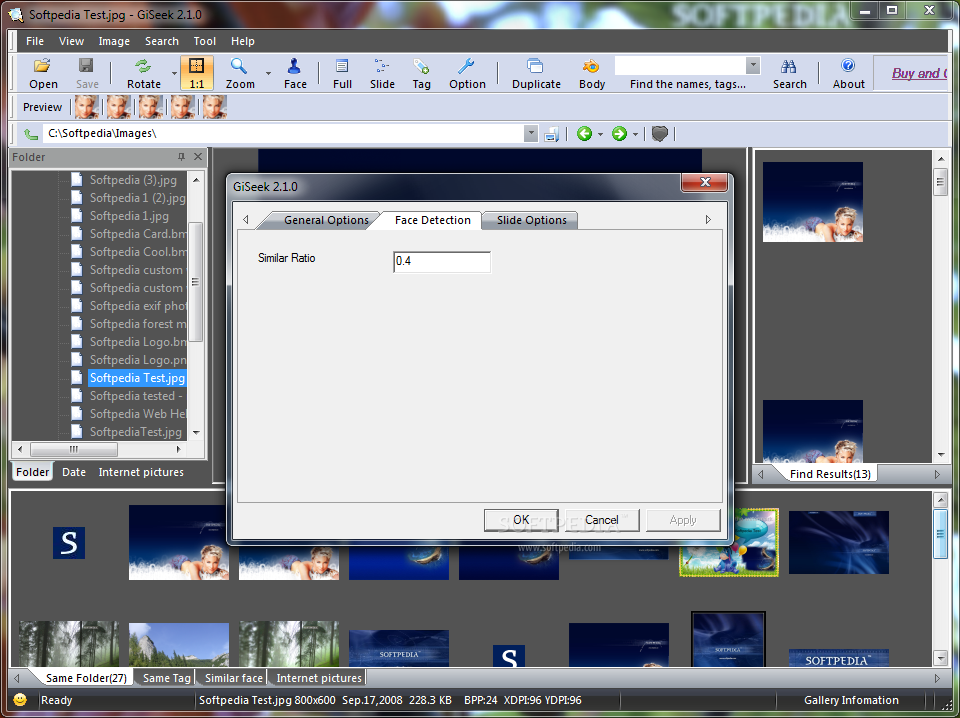Click the Open toolbar icon
960x718 pixels.
point(43,73)
